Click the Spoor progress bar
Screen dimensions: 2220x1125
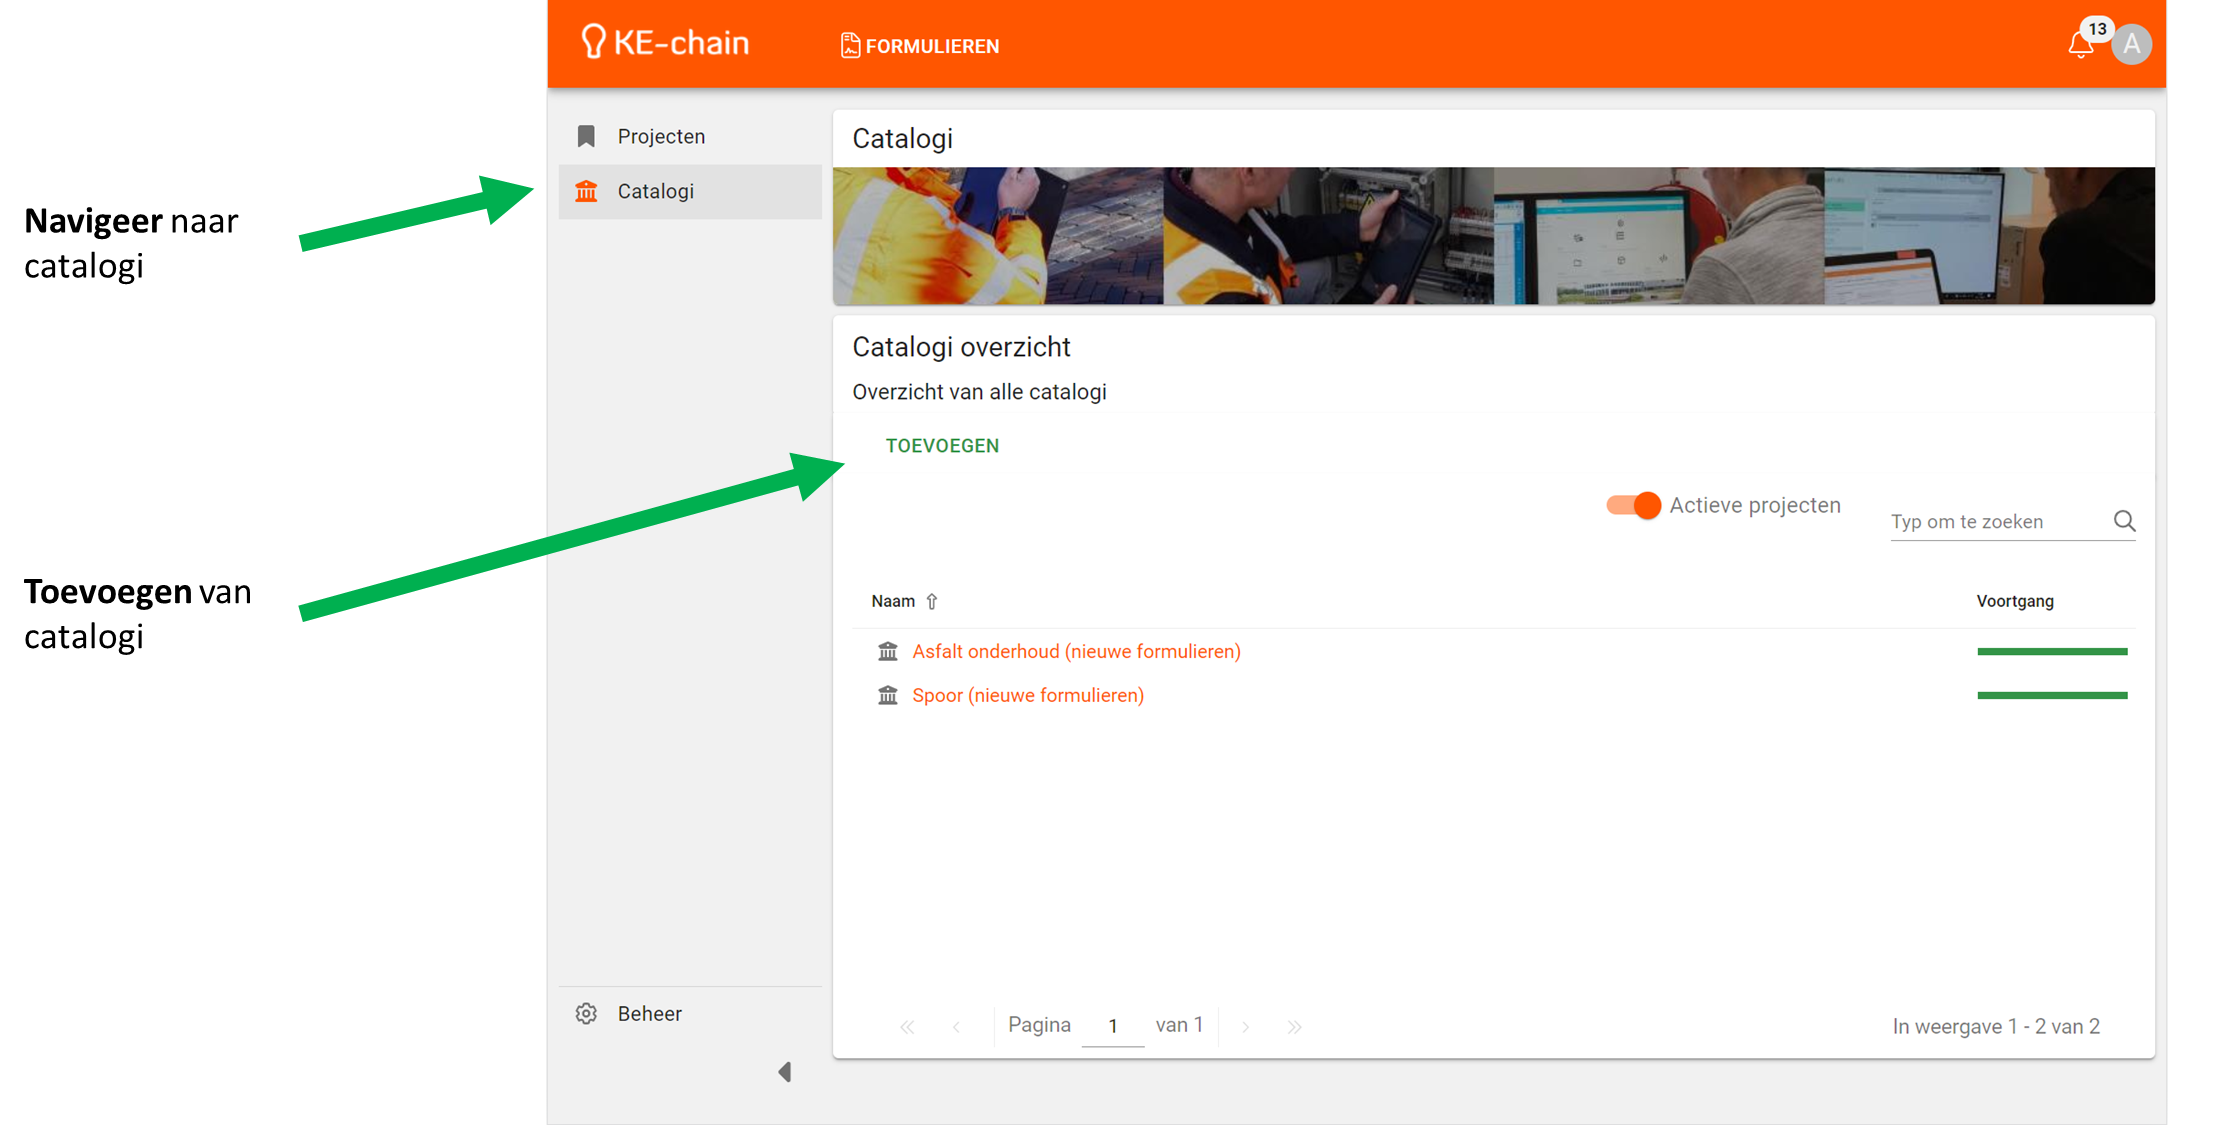2052,695
